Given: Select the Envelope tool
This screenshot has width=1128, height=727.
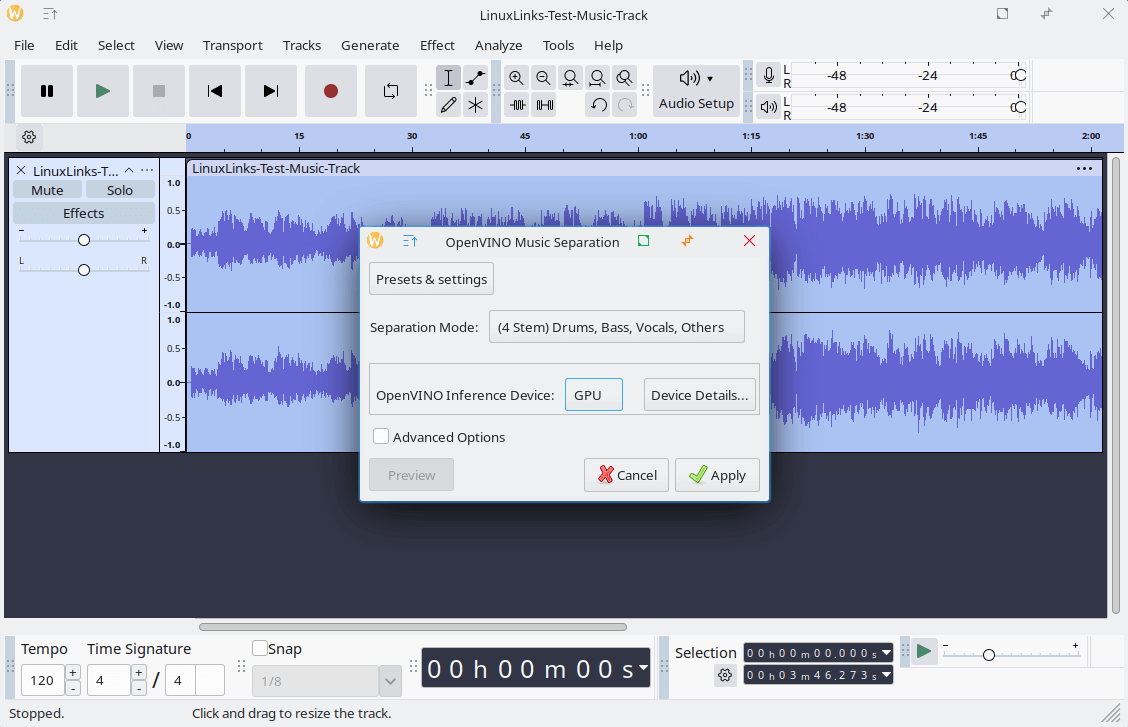Looking at the screenshot, I should pos(476,78).
